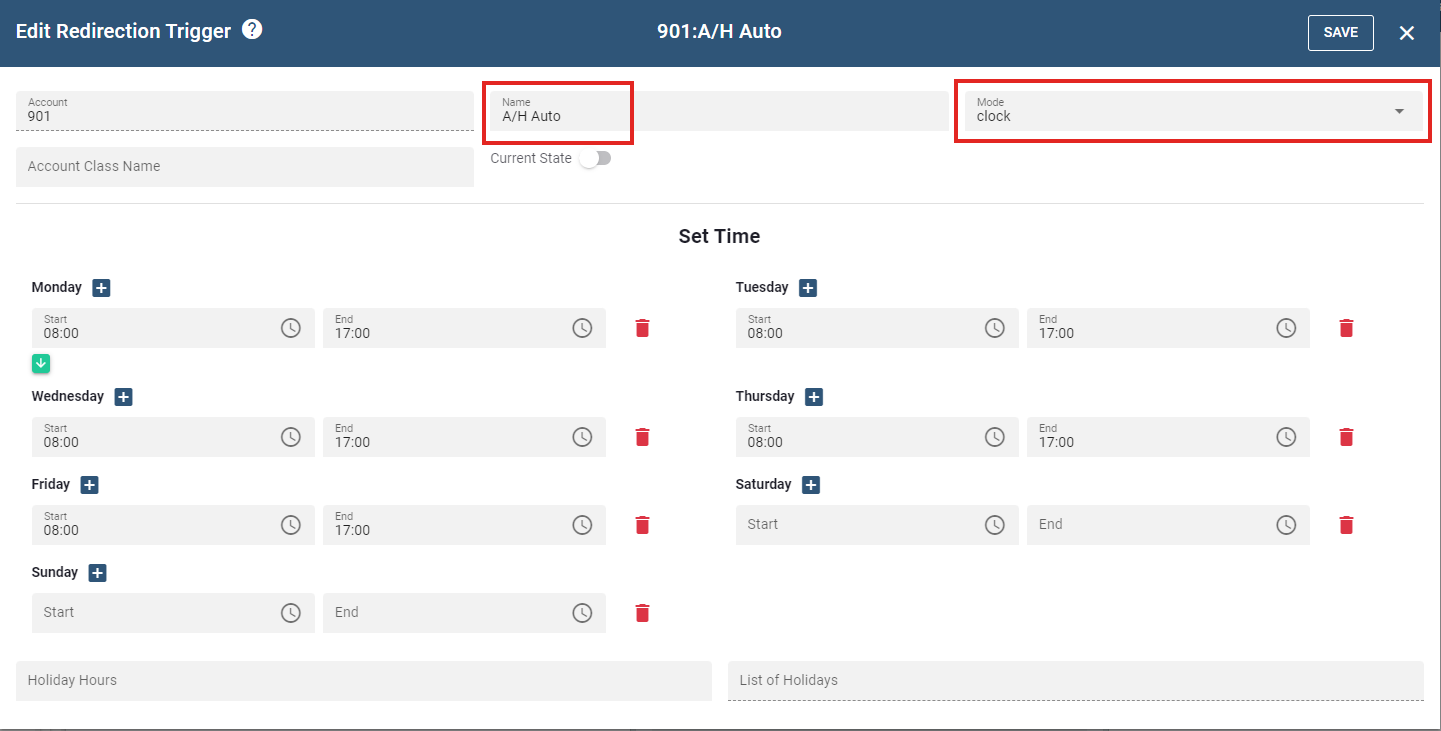This screenshot has height=731, width=1441.
Task: Open clock picker for Friday end time
Action: 582,525
